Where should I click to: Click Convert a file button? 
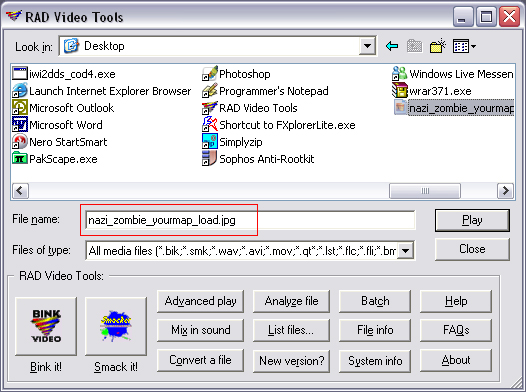point(201,360)
